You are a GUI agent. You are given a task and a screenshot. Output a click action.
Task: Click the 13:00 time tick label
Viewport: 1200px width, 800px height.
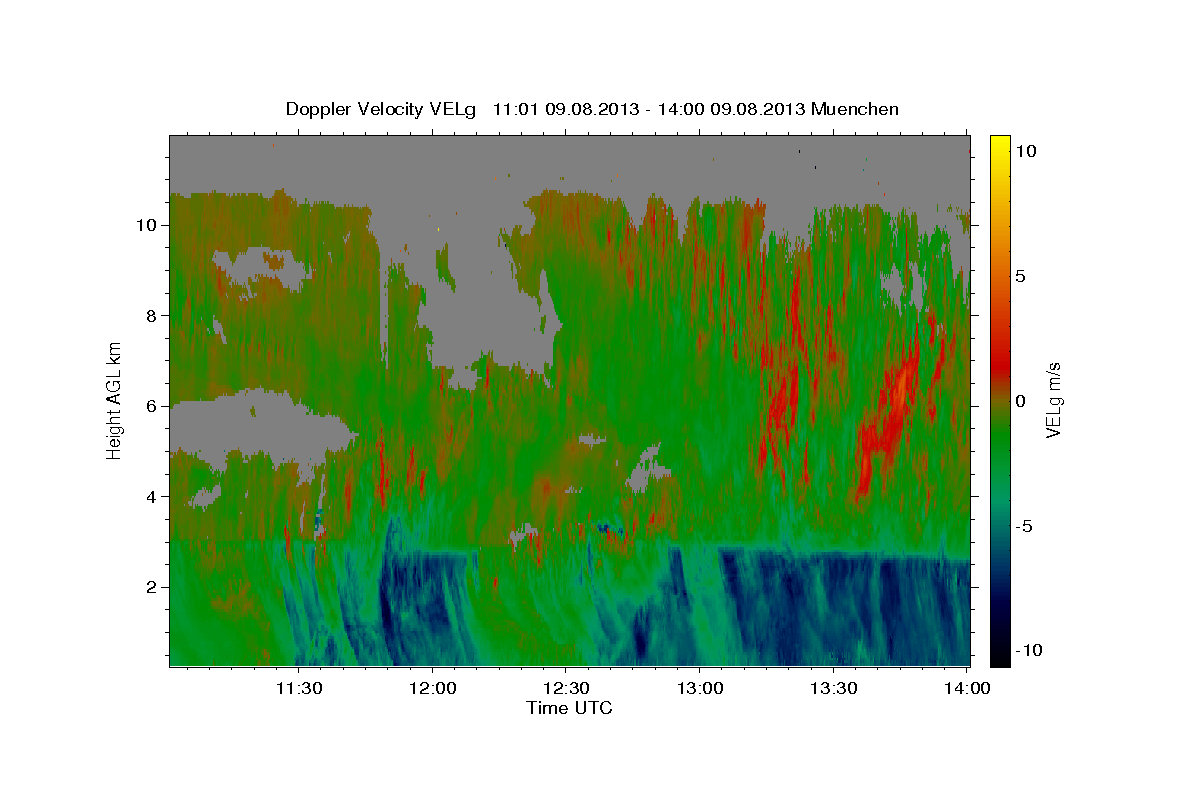pyautogui.click(x=700, y=688)
